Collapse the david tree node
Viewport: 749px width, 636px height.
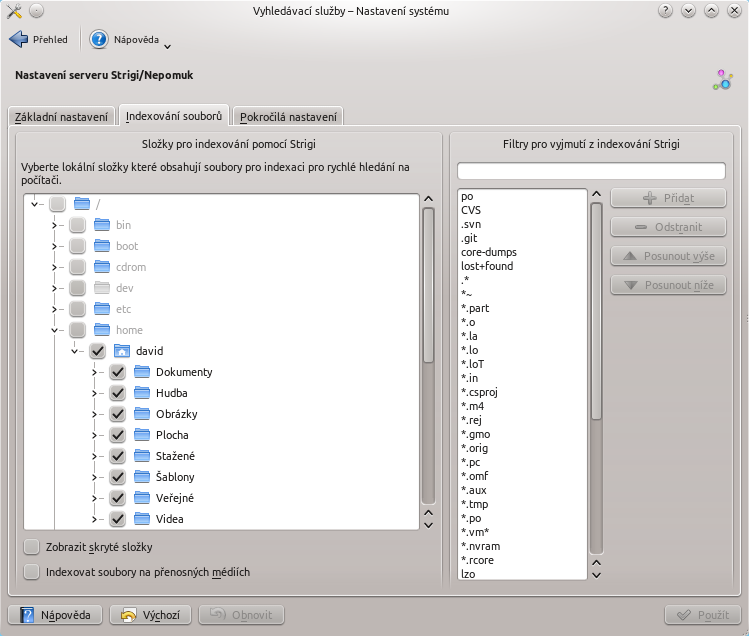click(x=74, y=351)
